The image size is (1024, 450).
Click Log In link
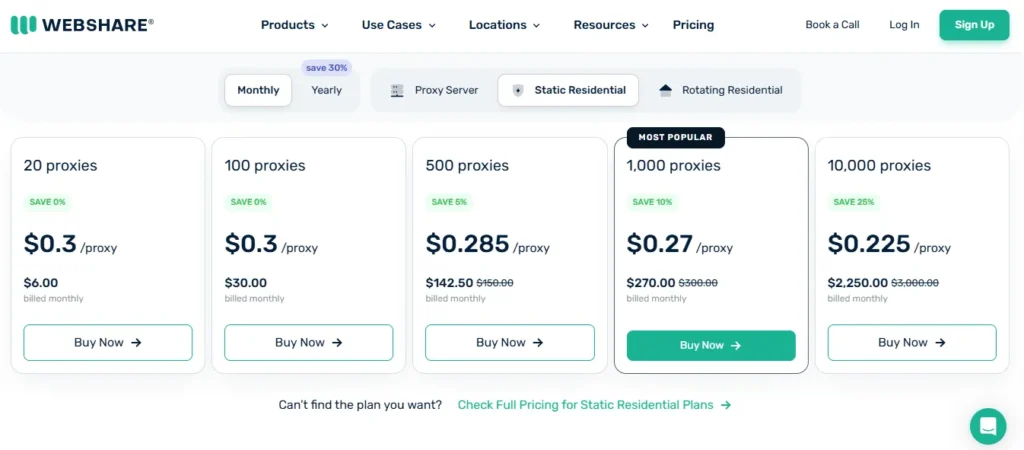tap(904, 25)
